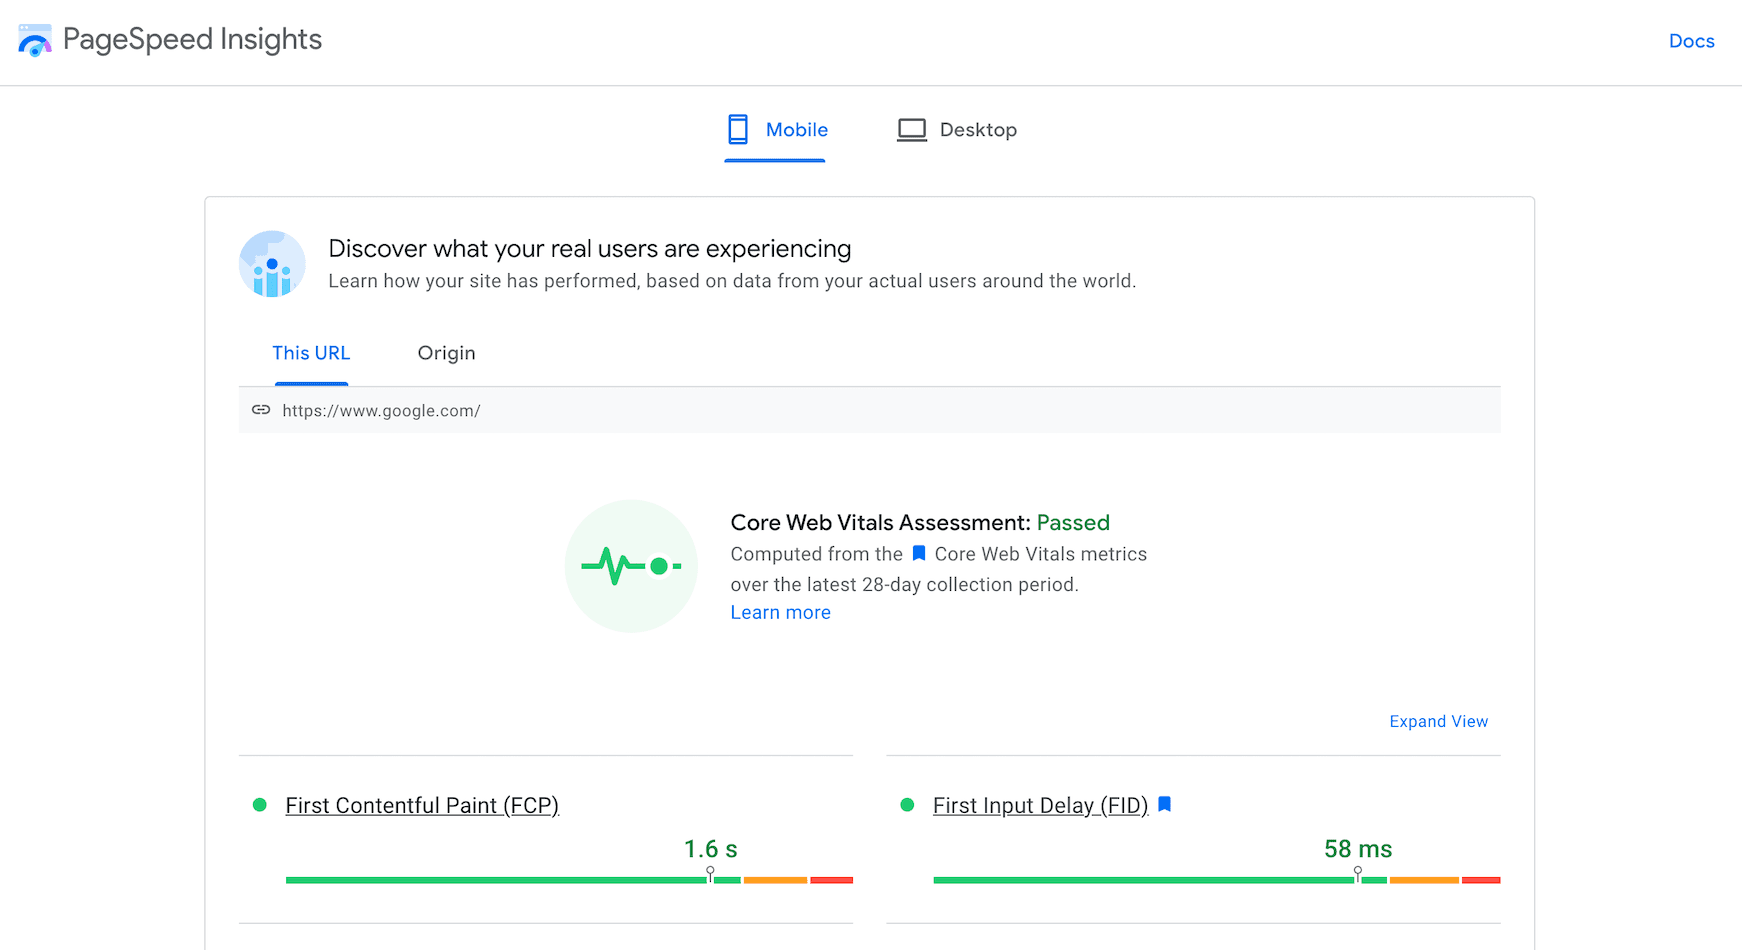The image size is (1742, 950).
Task: Click the URL field showing https://www.google.com/
Action: (381, 410)
